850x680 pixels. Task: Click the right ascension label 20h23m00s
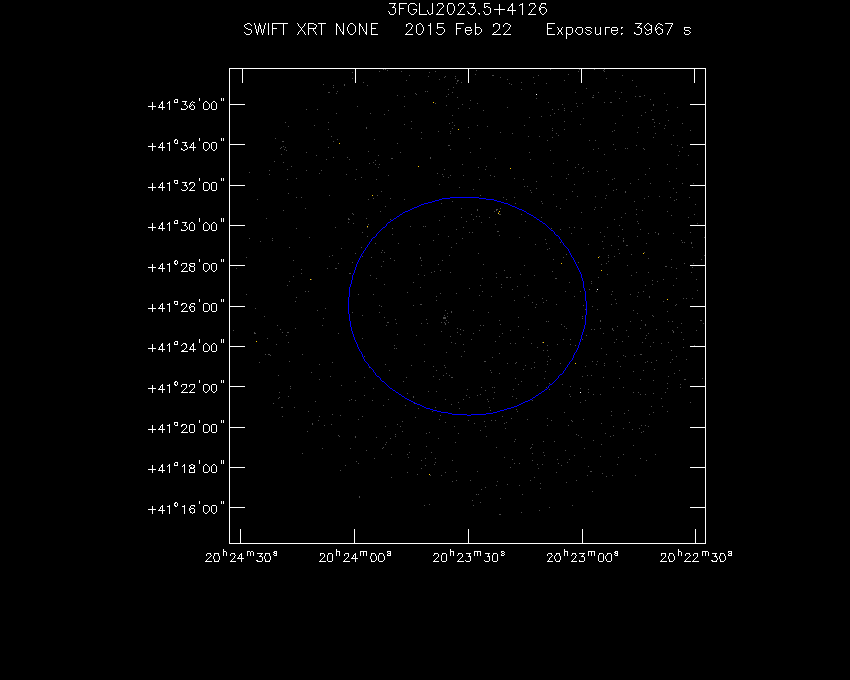point(582,557)
